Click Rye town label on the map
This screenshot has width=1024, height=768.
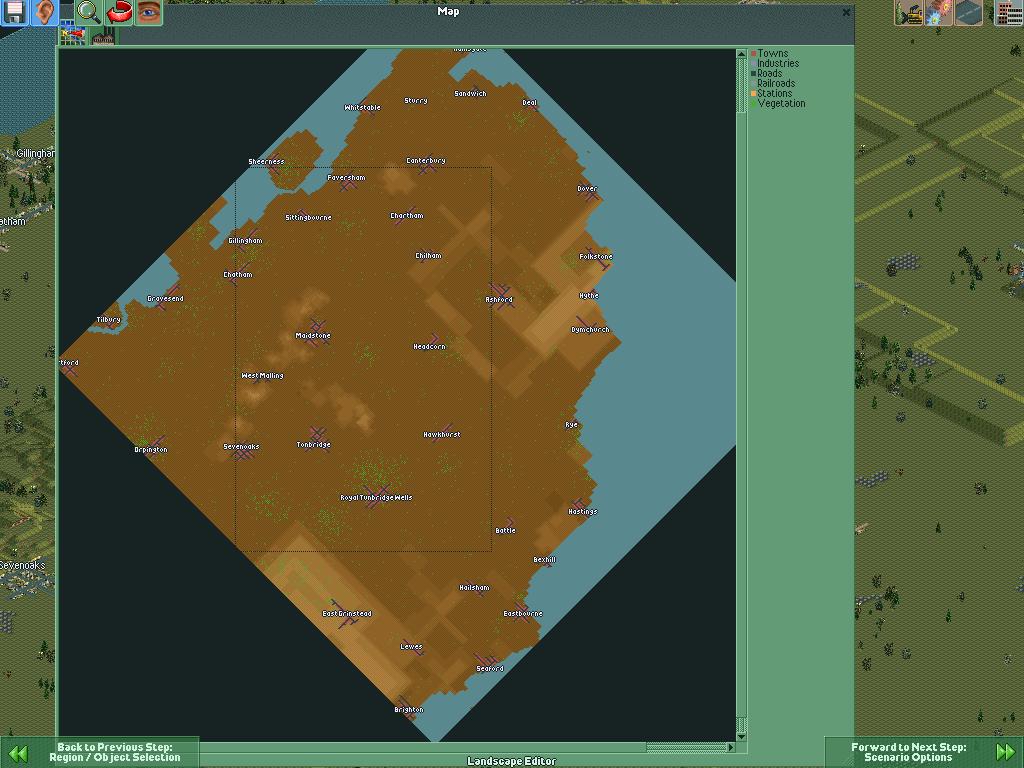(571, 425)
